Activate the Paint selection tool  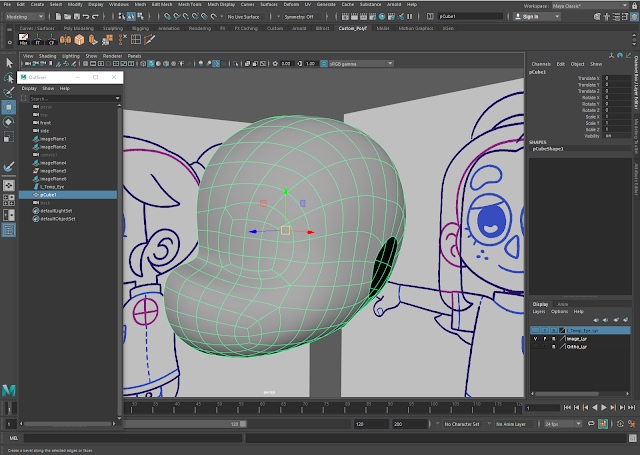(9, 92)
